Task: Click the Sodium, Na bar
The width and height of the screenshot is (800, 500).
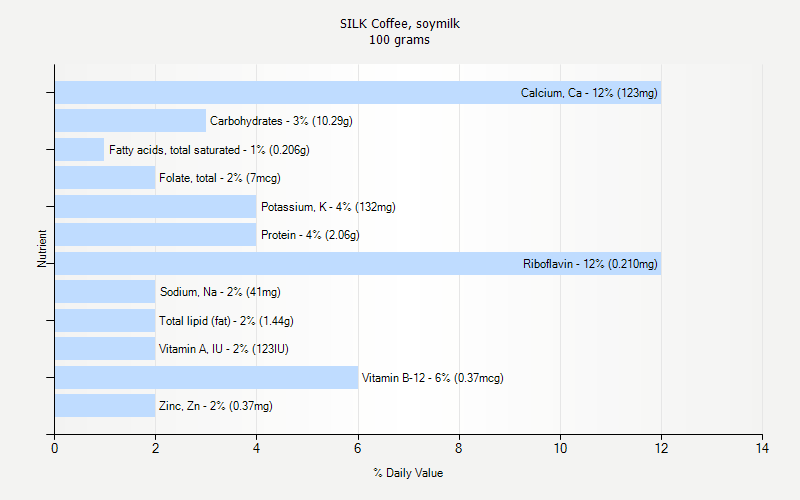Action: coord(105,292)
